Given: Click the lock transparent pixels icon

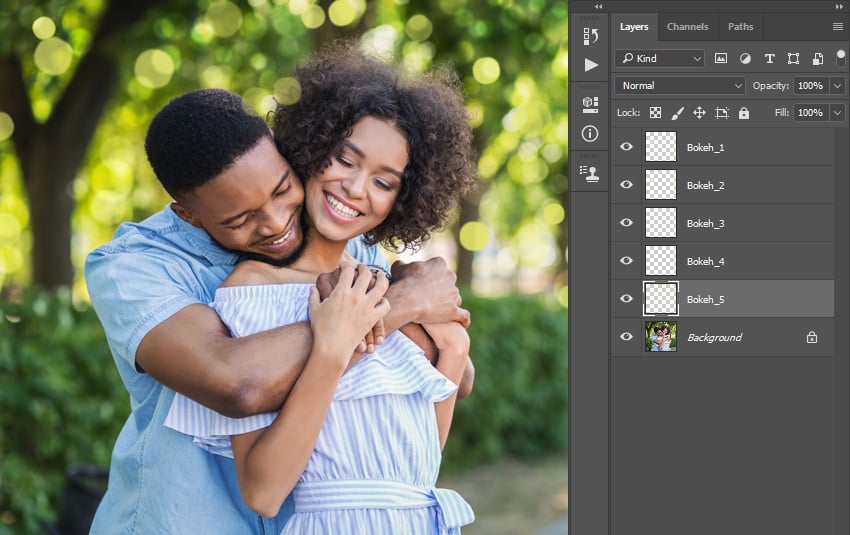Looking at the screenshot, I should tap(655, 113).
